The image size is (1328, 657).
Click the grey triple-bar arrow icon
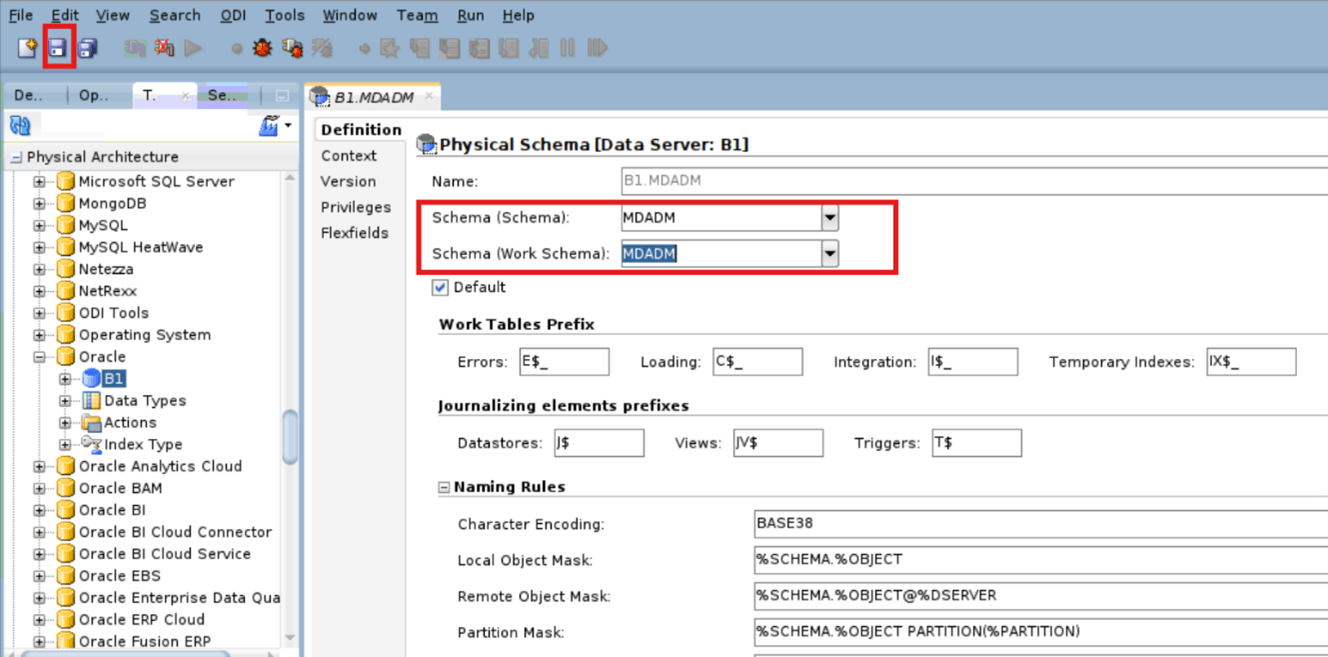598,48
